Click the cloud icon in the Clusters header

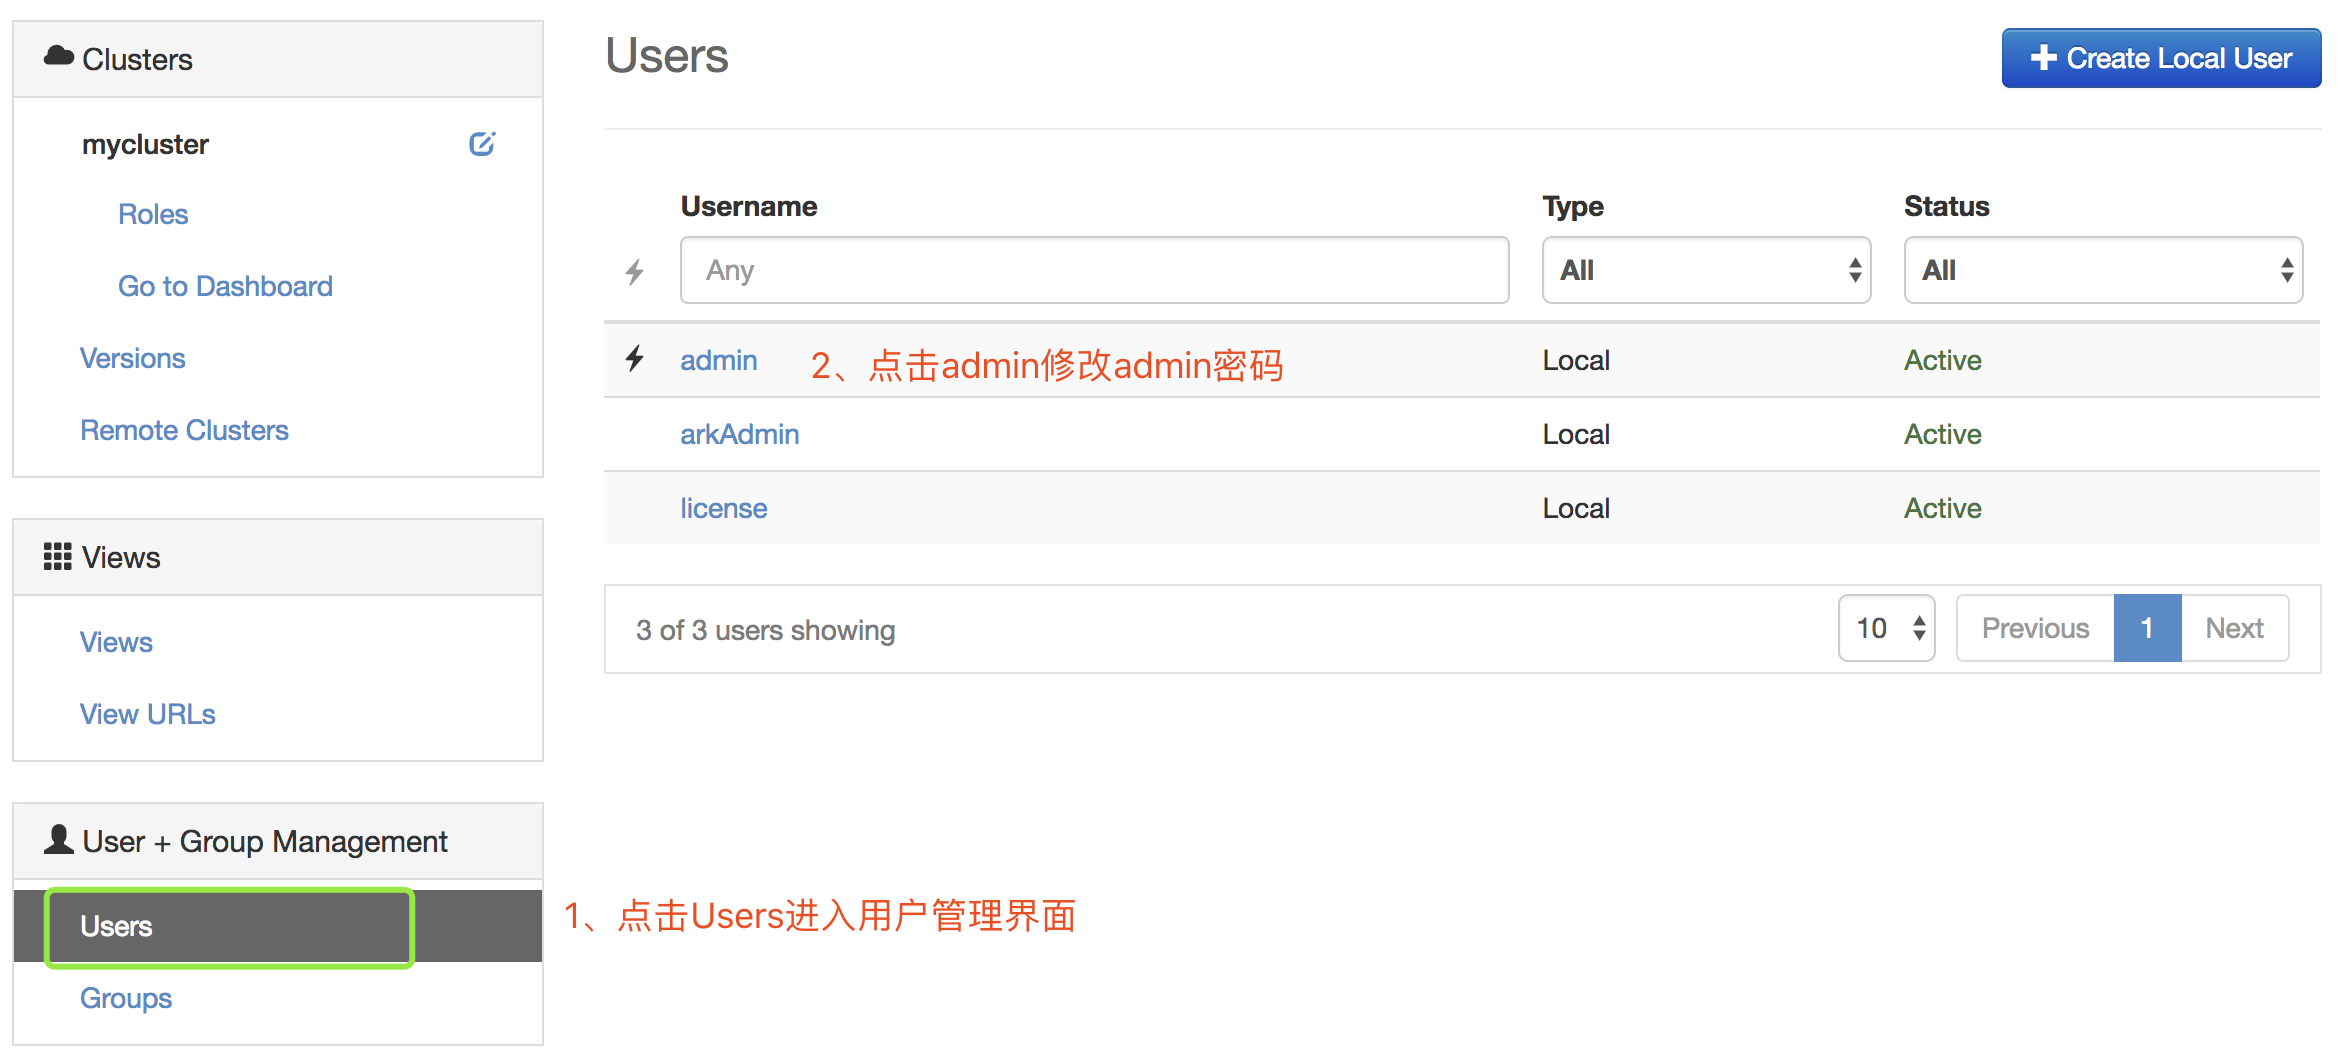tap(59, 56)
